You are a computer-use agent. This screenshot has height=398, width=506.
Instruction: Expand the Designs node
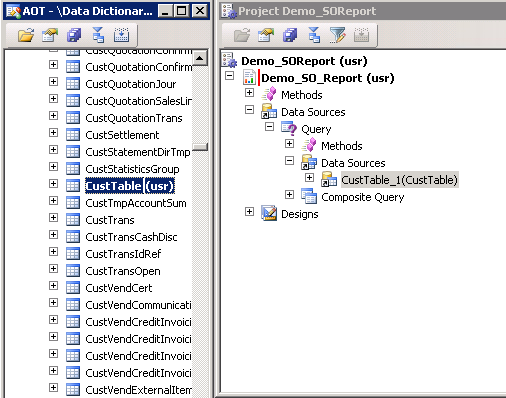249,211
